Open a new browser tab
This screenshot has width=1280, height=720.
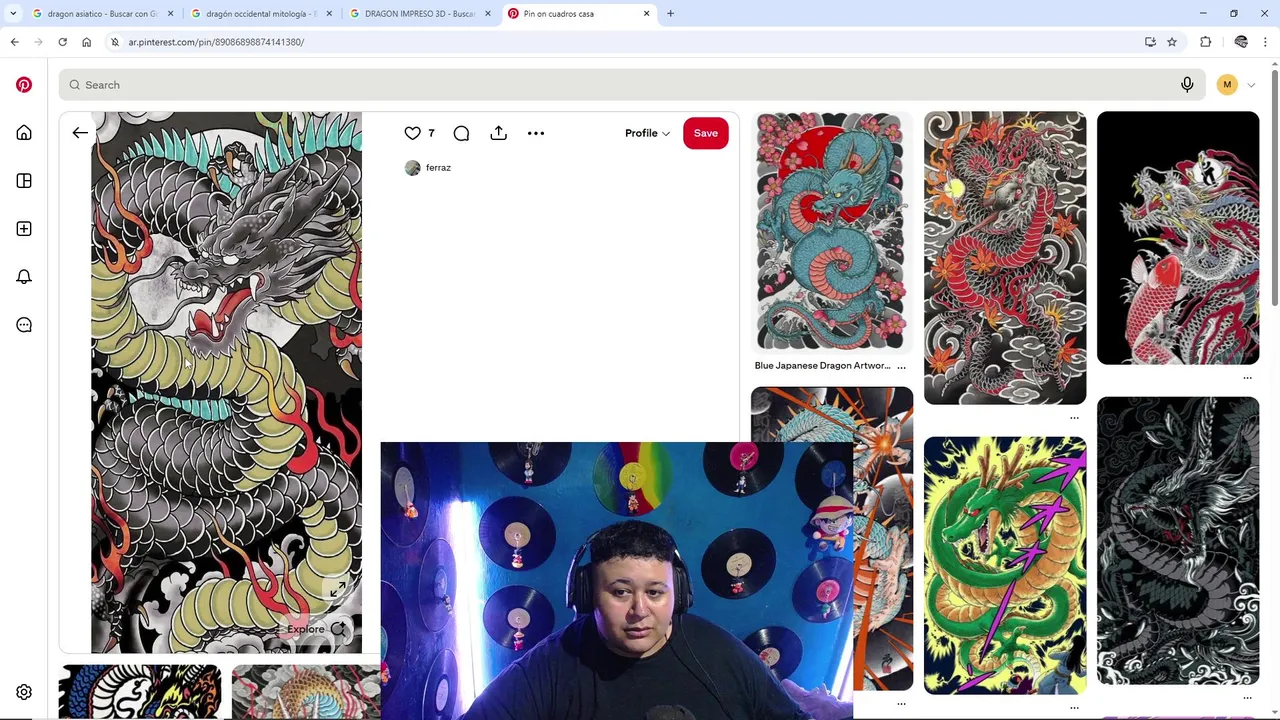click(x=670, y=14)
